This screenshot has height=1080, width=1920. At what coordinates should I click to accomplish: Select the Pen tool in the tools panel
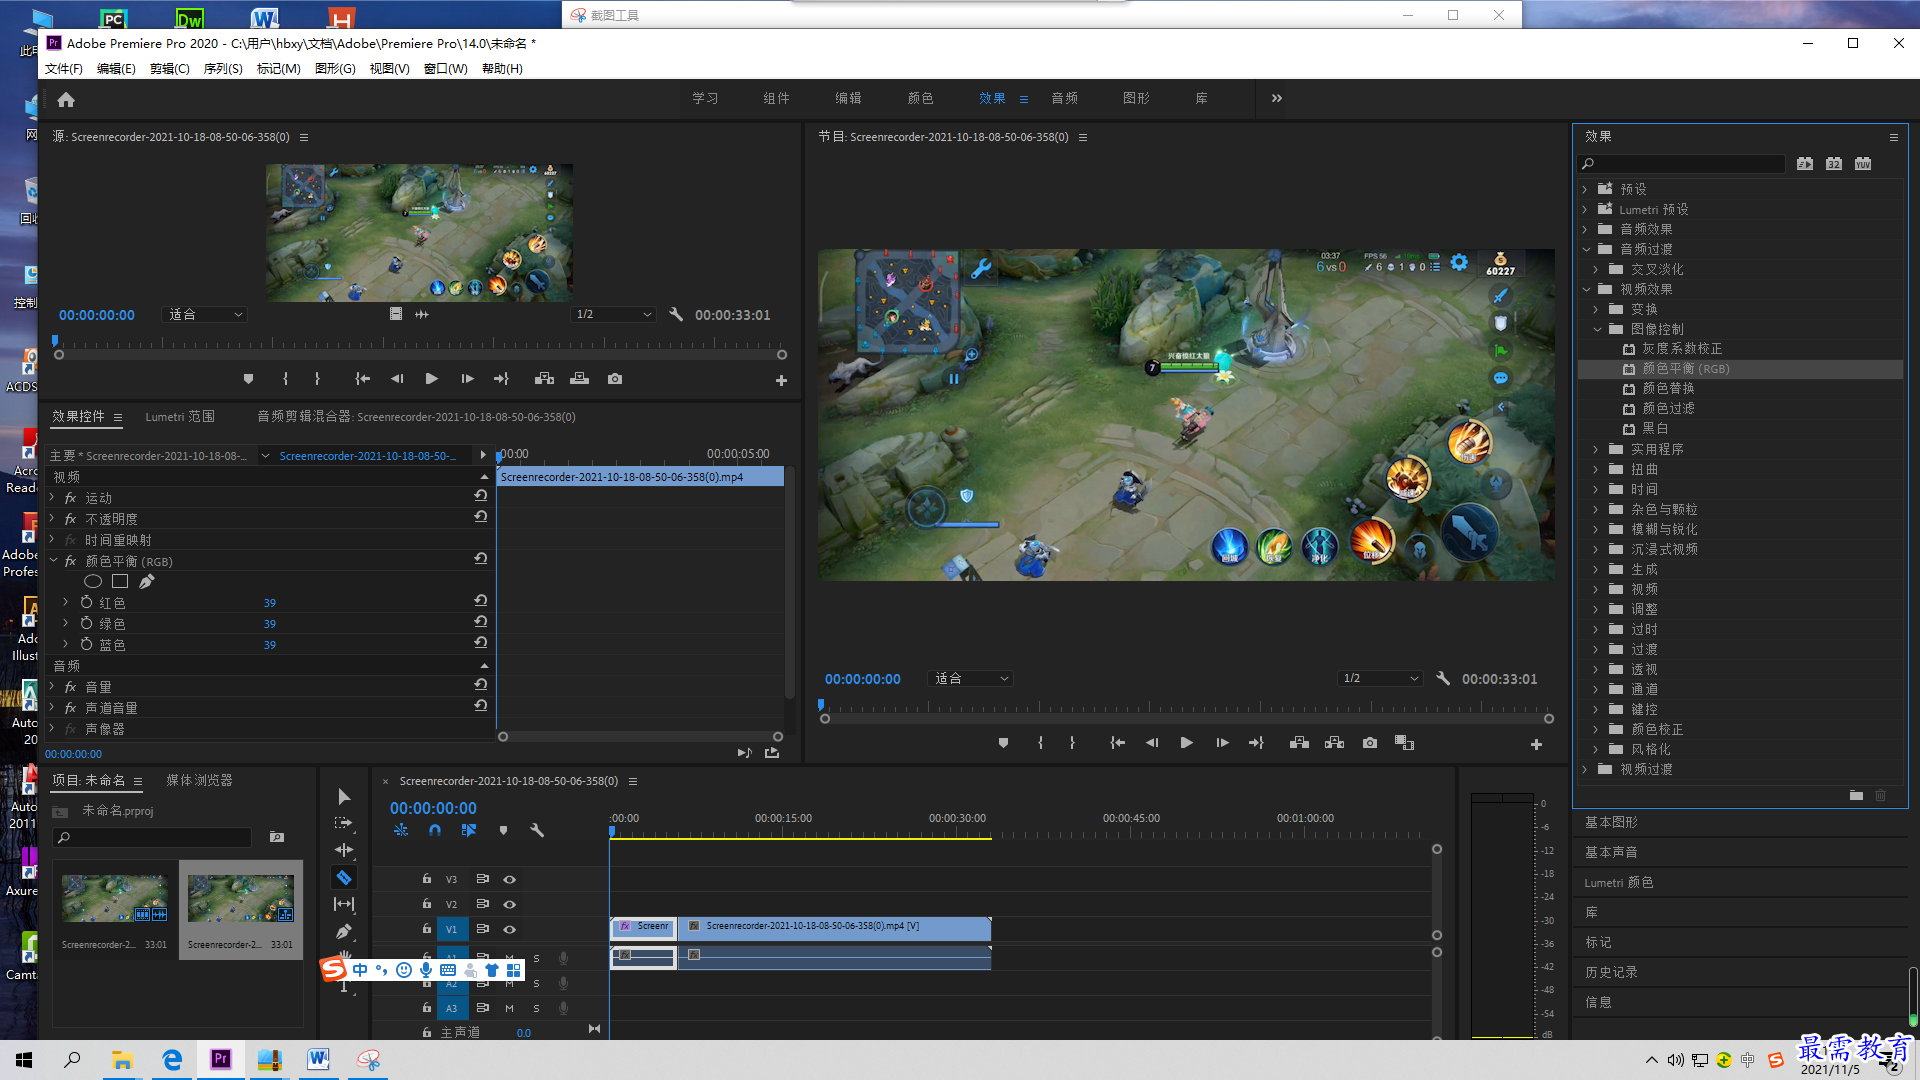[344, 931]
